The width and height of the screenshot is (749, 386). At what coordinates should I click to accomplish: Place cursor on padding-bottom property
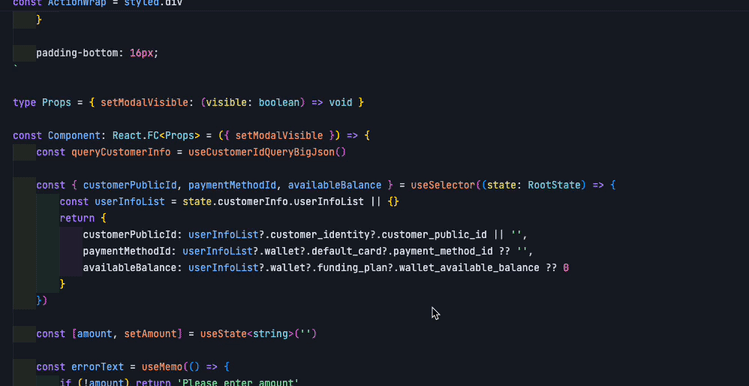click(77, 53)
